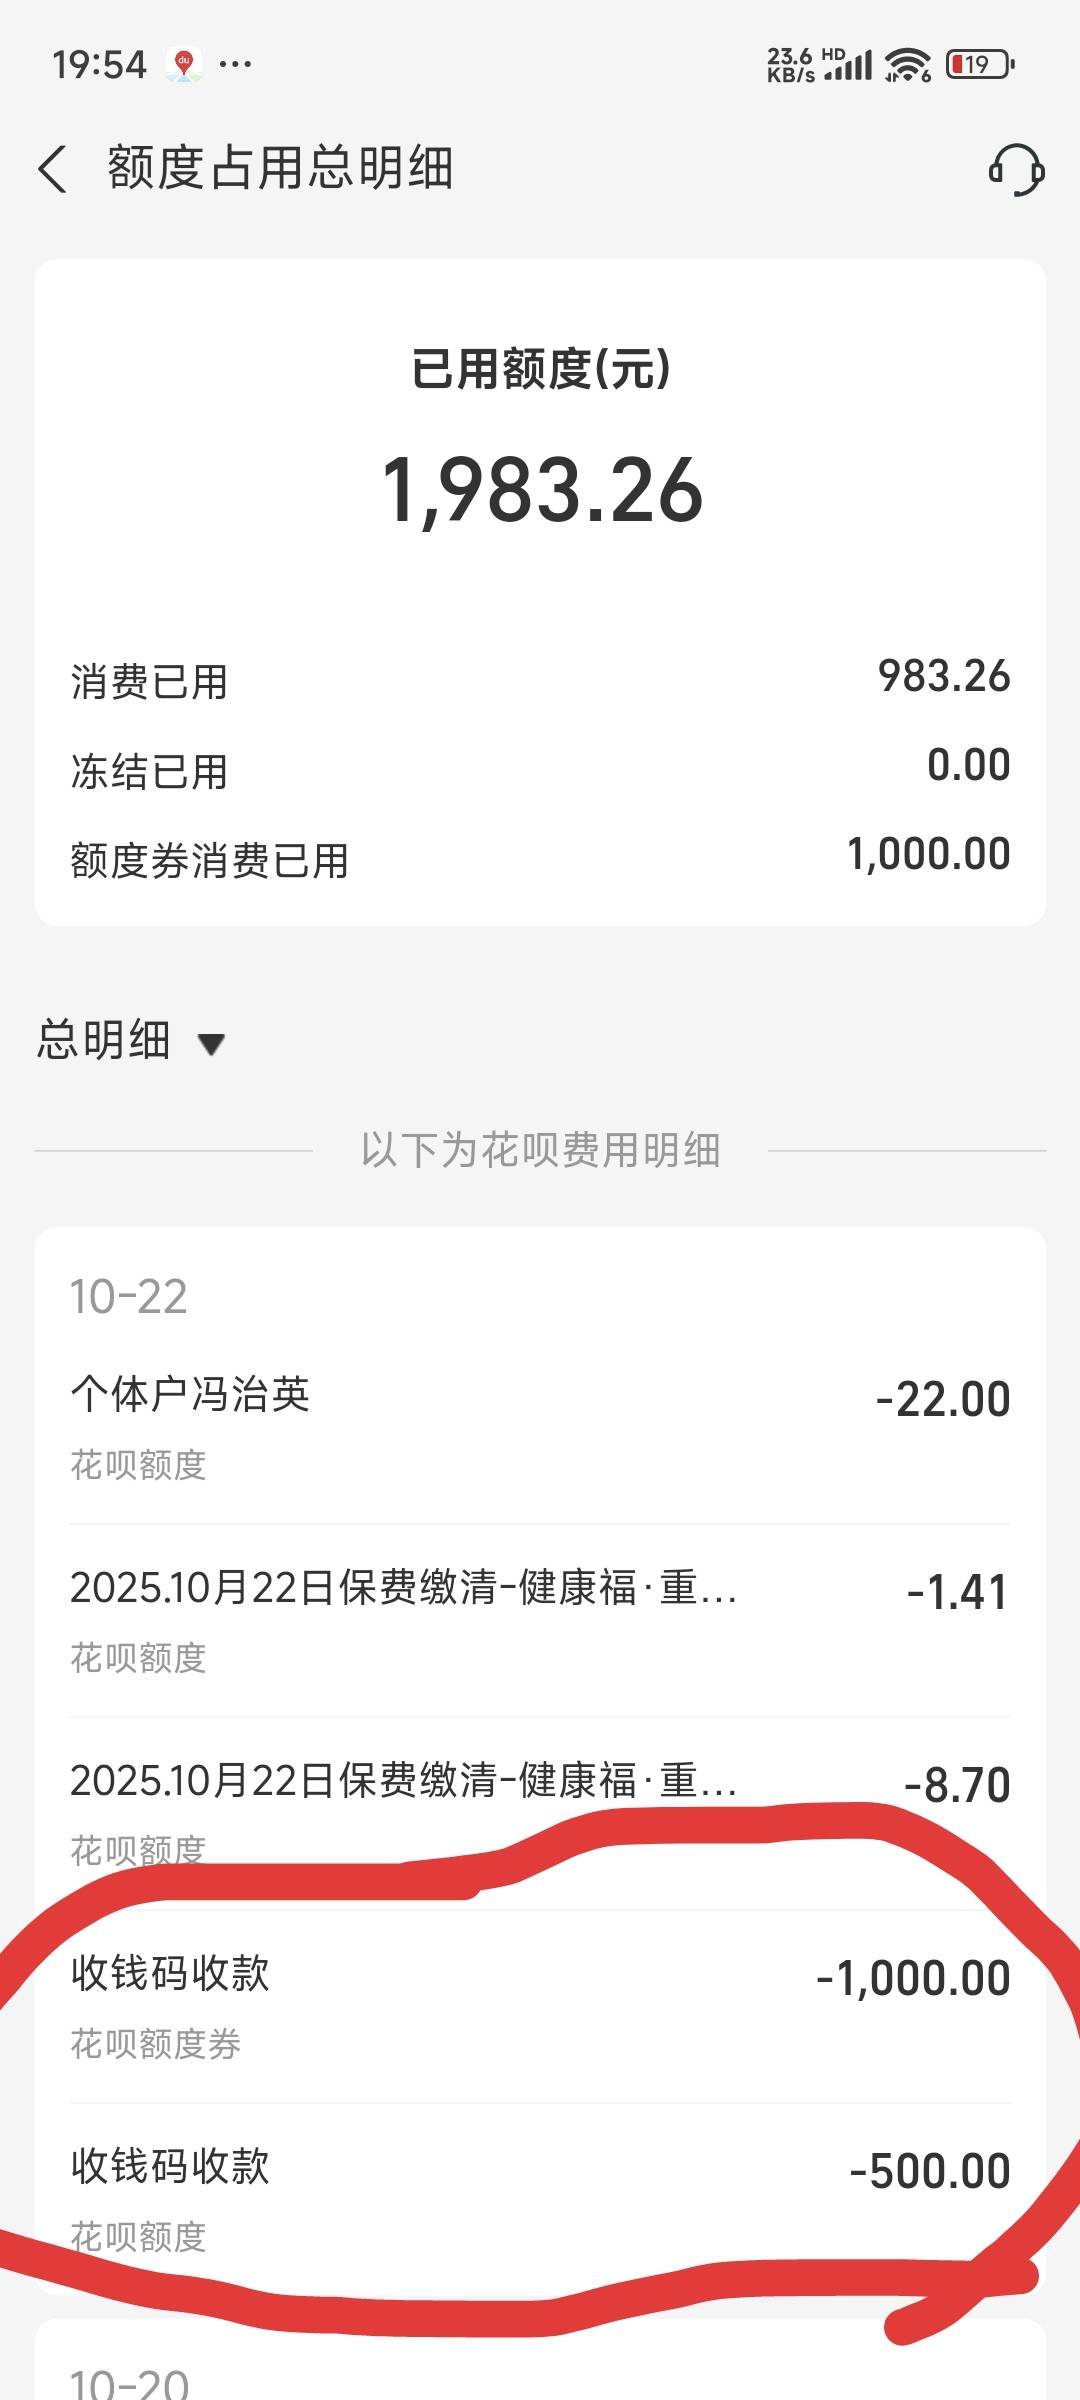Expand the 总明细 filter dropdown arrow
Viewport: 1080px width, 2400px height.
tap(211, 1045)
